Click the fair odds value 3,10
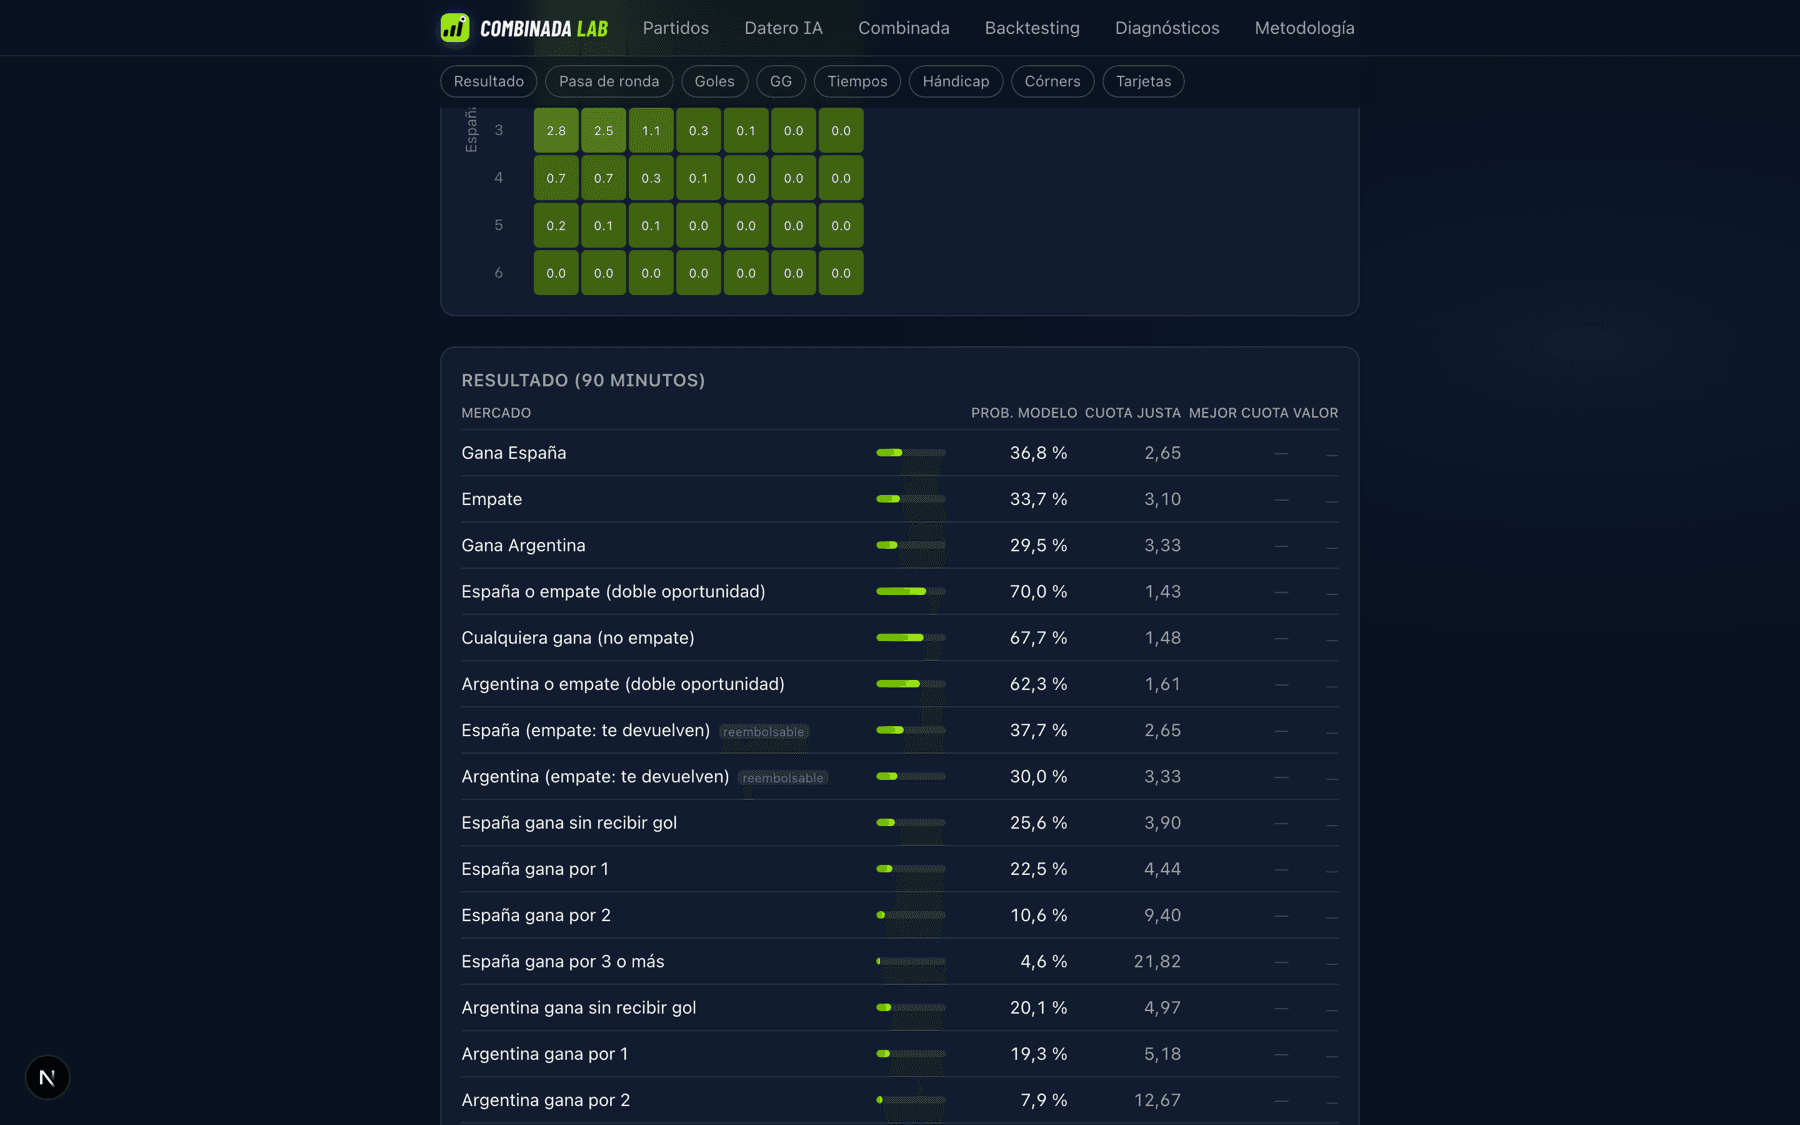The image size is (1800, 1125). 1163,499
